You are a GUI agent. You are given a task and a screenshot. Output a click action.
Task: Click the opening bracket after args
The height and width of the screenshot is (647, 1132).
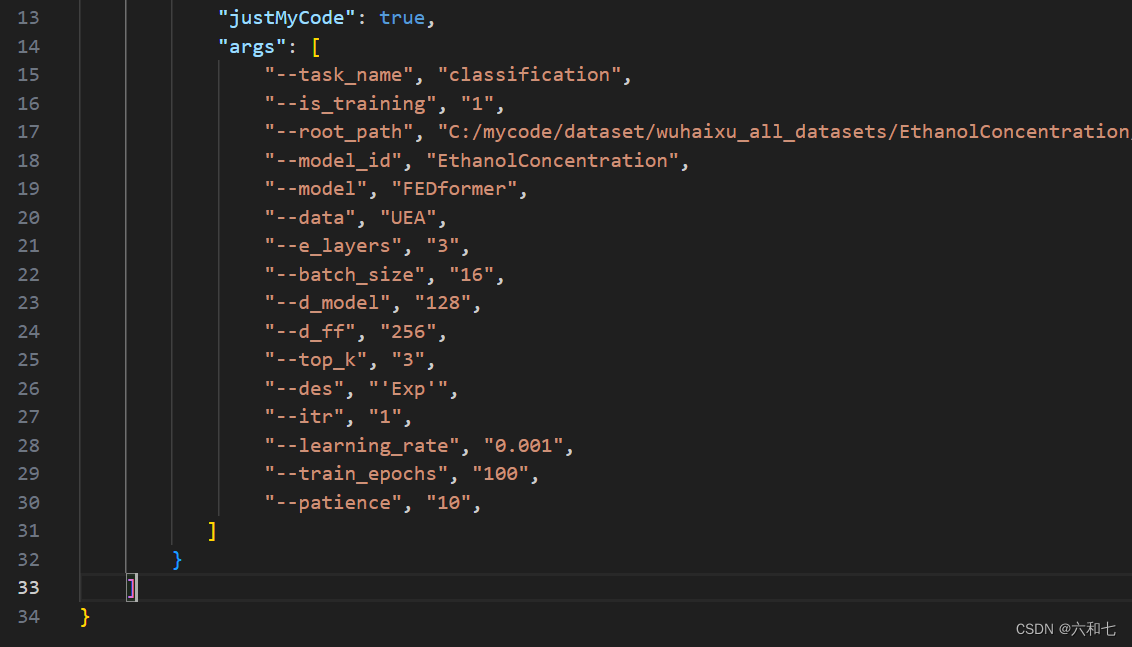tap(315, 47)
